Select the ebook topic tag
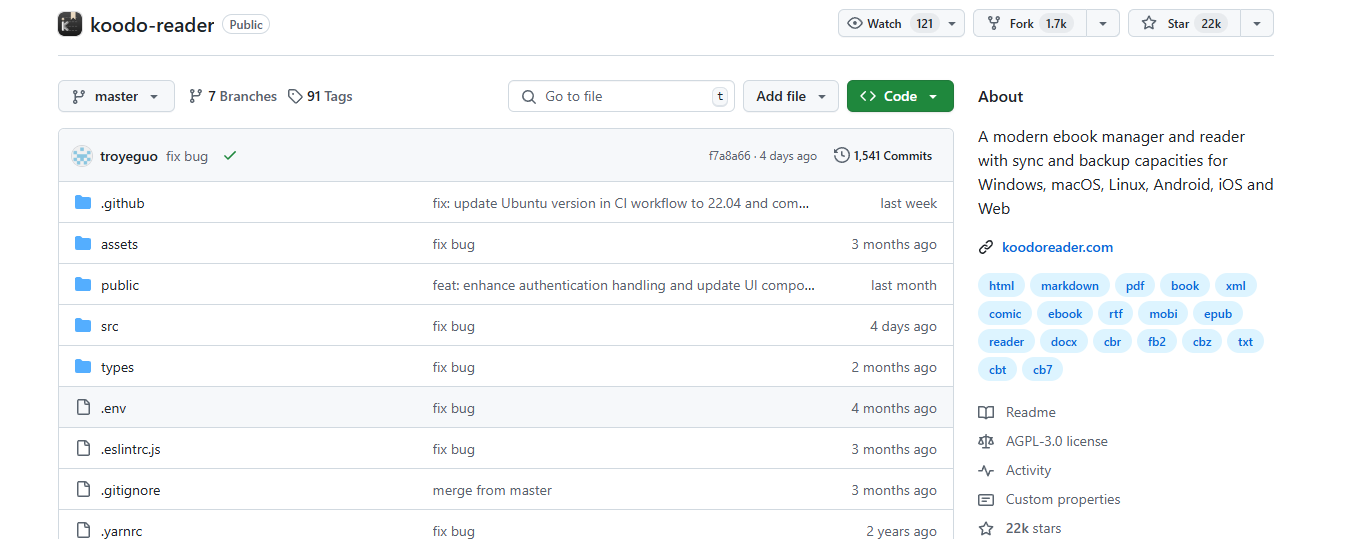 point(1065,314)
